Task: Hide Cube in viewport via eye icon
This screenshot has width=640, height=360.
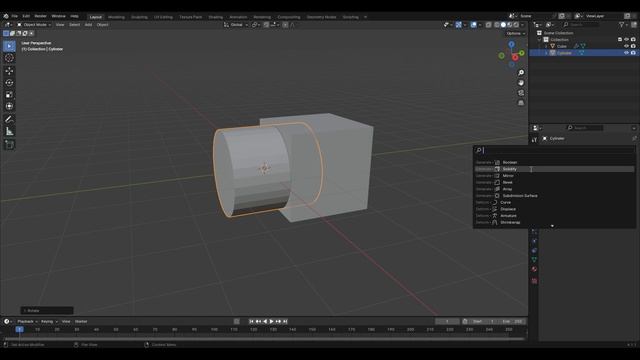Action: tap(626, 46)
